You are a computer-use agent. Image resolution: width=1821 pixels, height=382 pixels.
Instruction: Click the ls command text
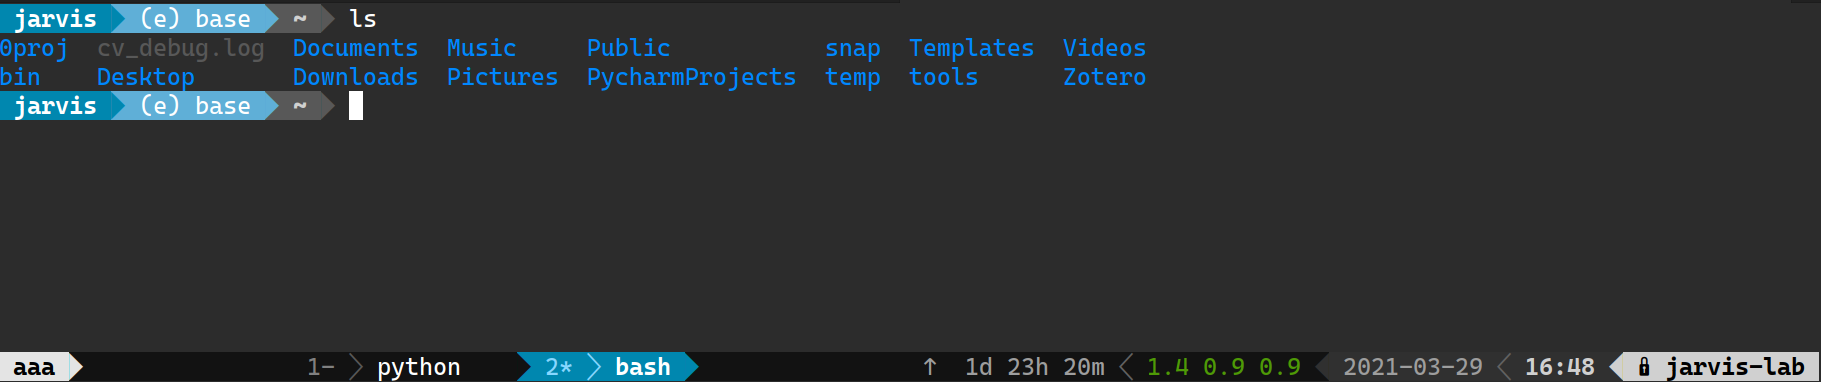click(363, 19)
